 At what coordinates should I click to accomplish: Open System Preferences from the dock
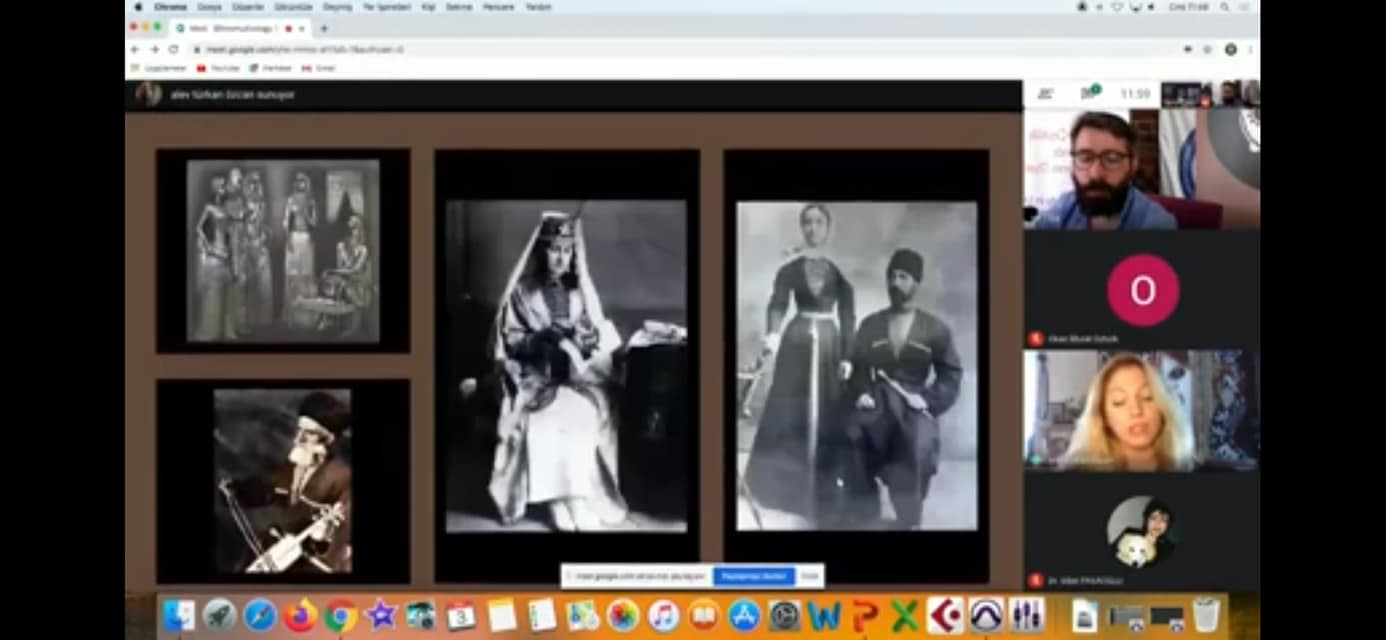point(784,615)
